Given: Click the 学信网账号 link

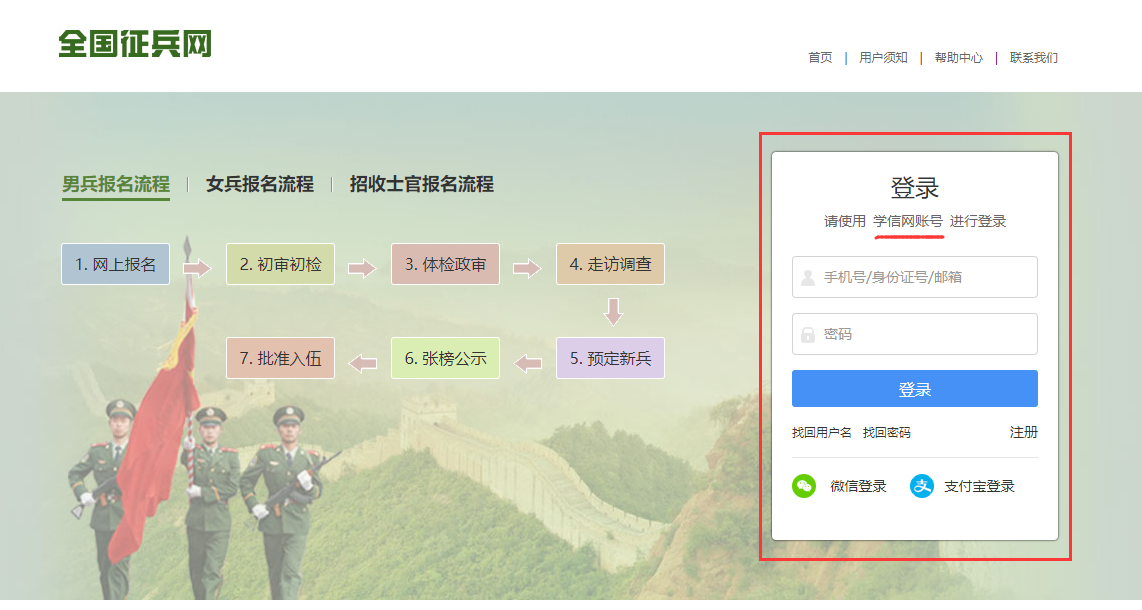Looking at the screenshot, I should (907, 222).
